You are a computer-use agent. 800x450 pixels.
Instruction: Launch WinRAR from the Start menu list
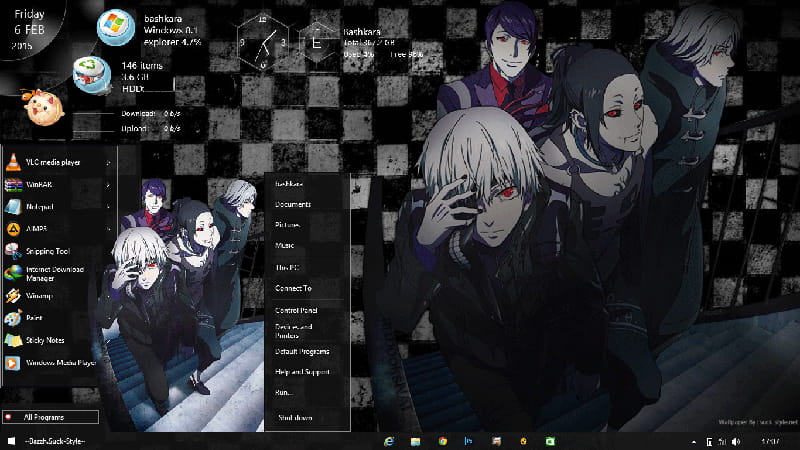click(x=40, y=185)
